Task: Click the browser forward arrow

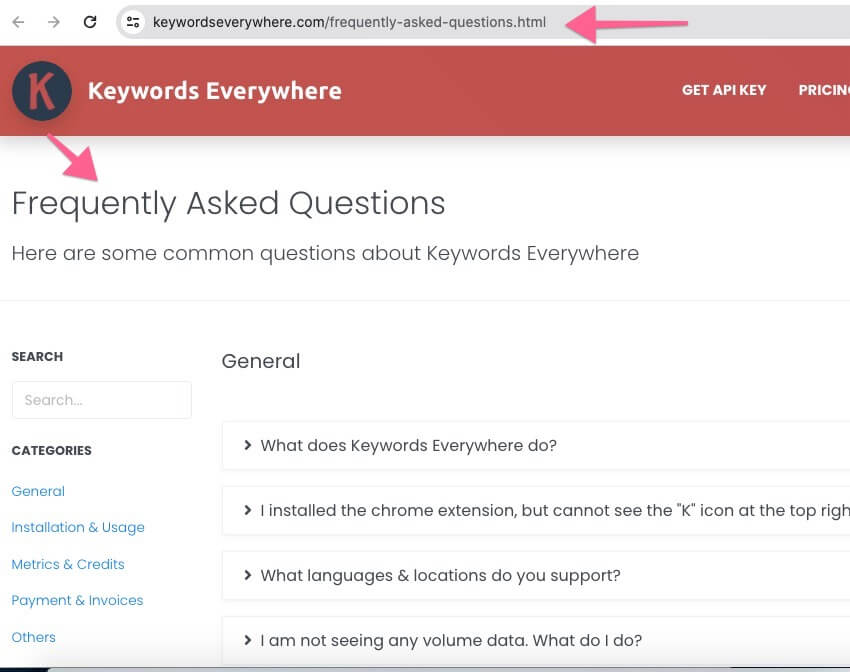Action: 54,22
